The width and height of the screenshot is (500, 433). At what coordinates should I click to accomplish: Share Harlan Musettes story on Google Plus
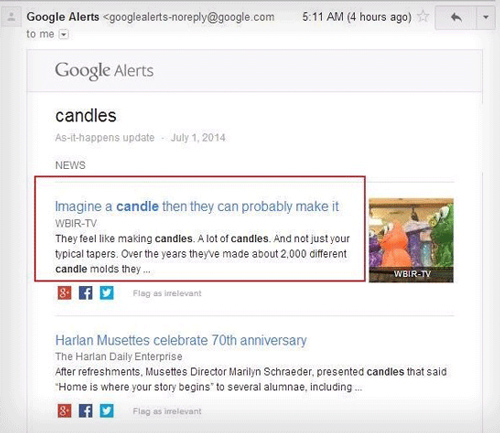pyautogui.click(x=64, y=411)
